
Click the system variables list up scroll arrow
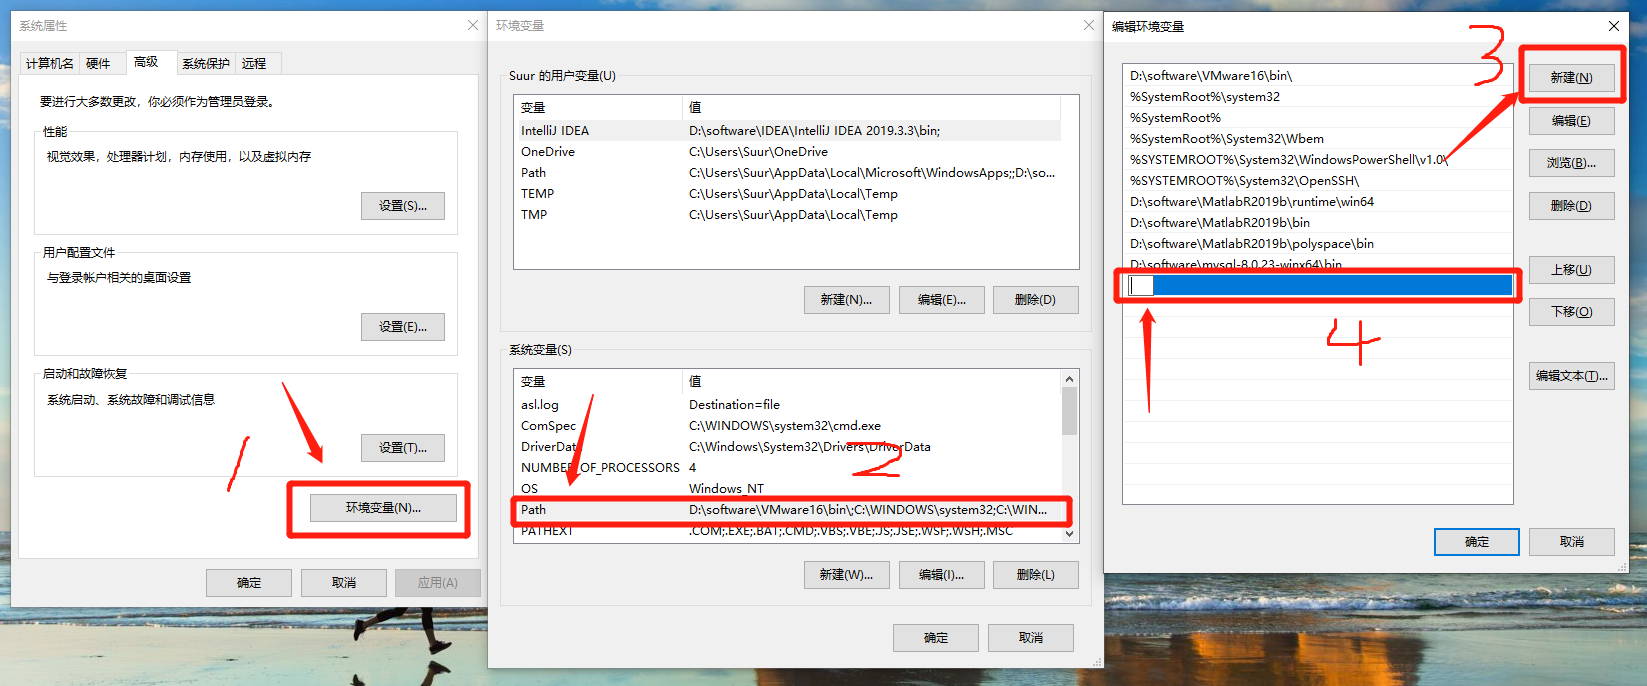click(1069, 379)
